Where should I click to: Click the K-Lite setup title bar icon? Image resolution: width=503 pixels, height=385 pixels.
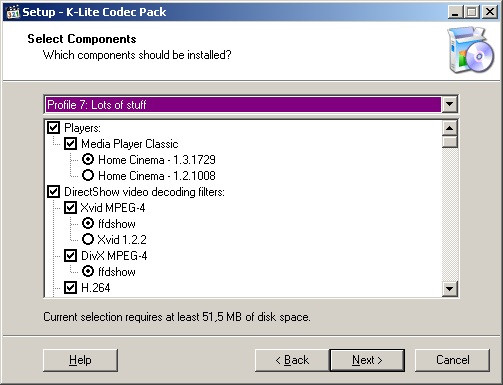coord(13,12)
